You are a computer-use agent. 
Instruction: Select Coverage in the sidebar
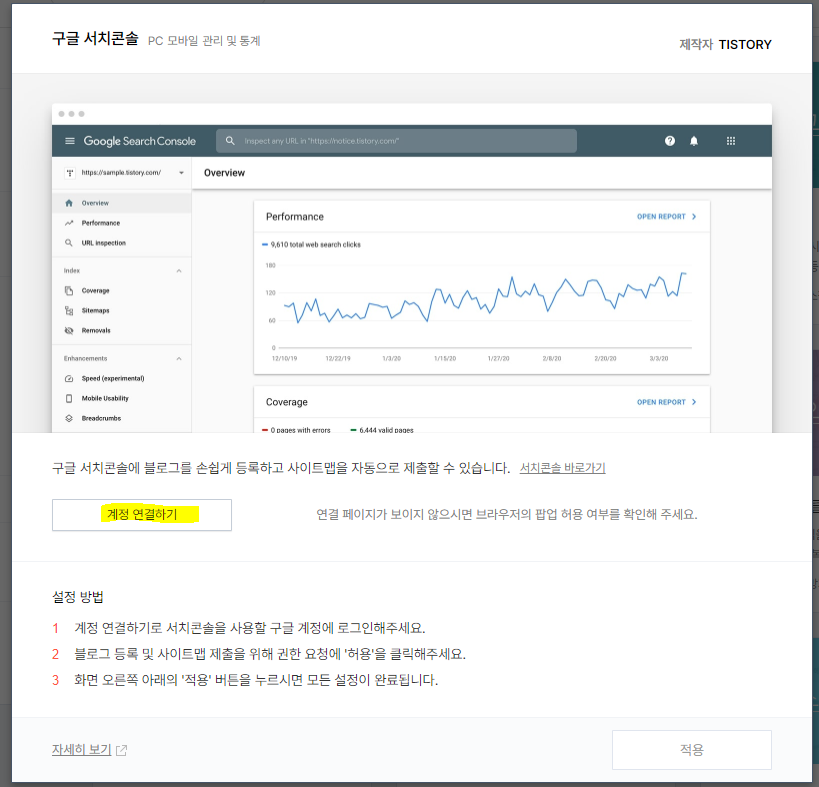[122, 290]
